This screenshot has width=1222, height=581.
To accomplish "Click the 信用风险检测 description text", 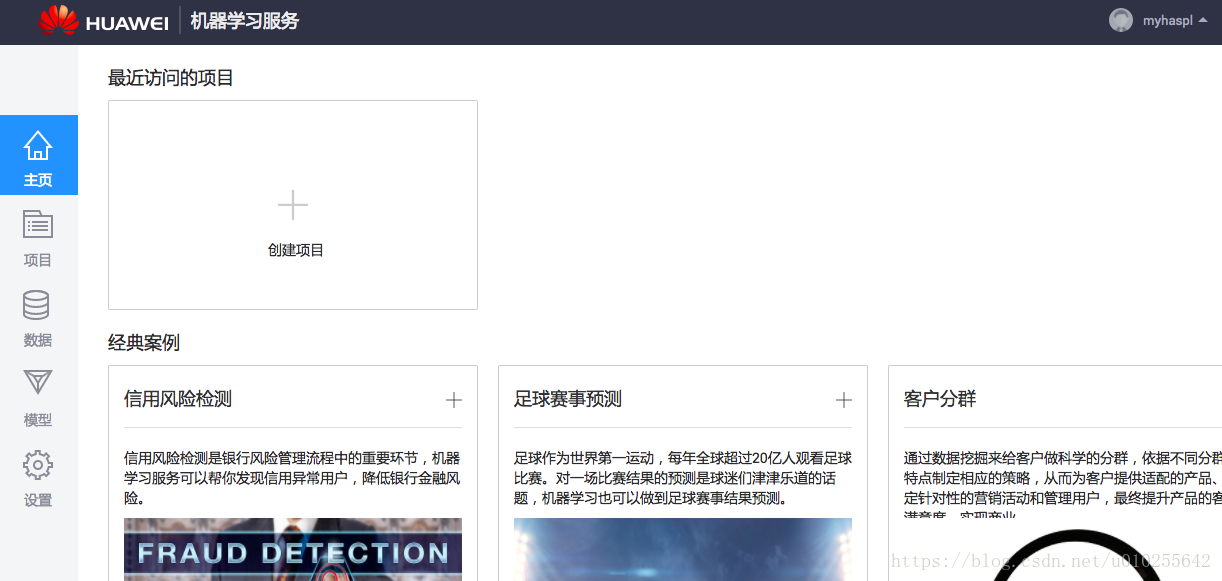I will coord(293,478).
